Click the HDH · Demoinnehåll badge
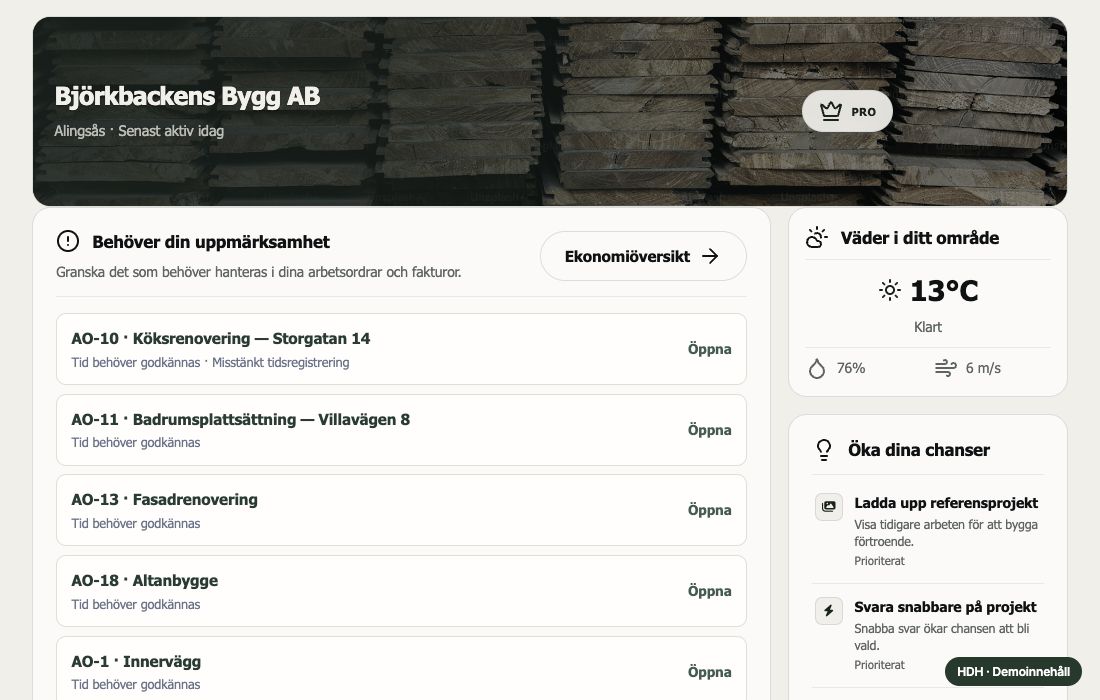 1013,672
